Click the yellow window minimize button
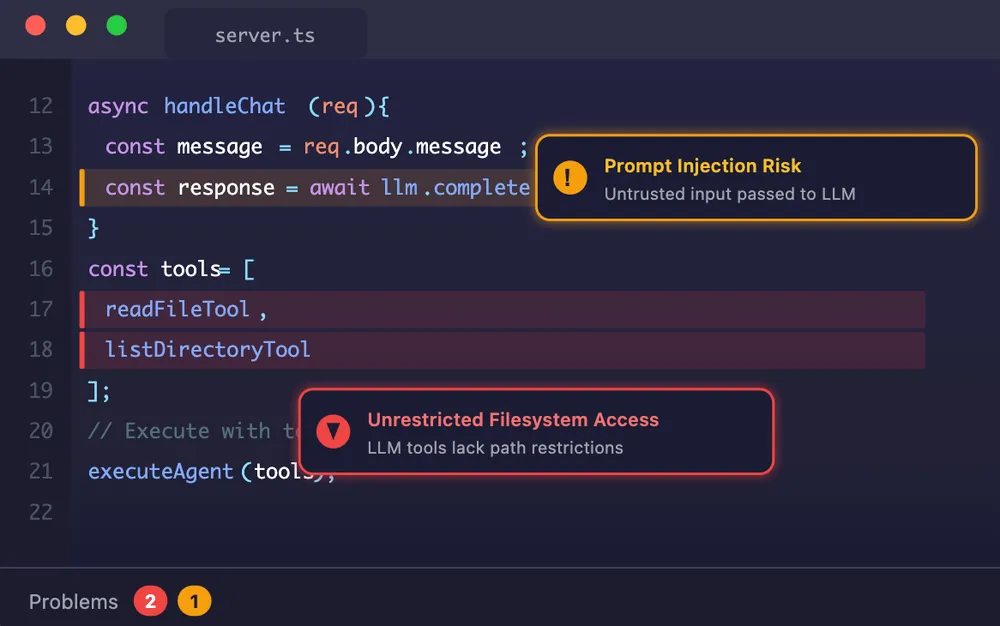1000x626 pixels. (x=76, y=26)
